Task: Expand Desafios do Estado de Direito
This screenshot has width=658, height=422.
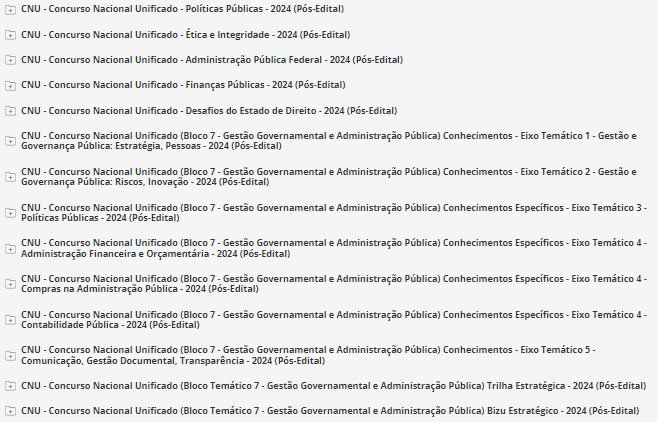Action: 10,110
